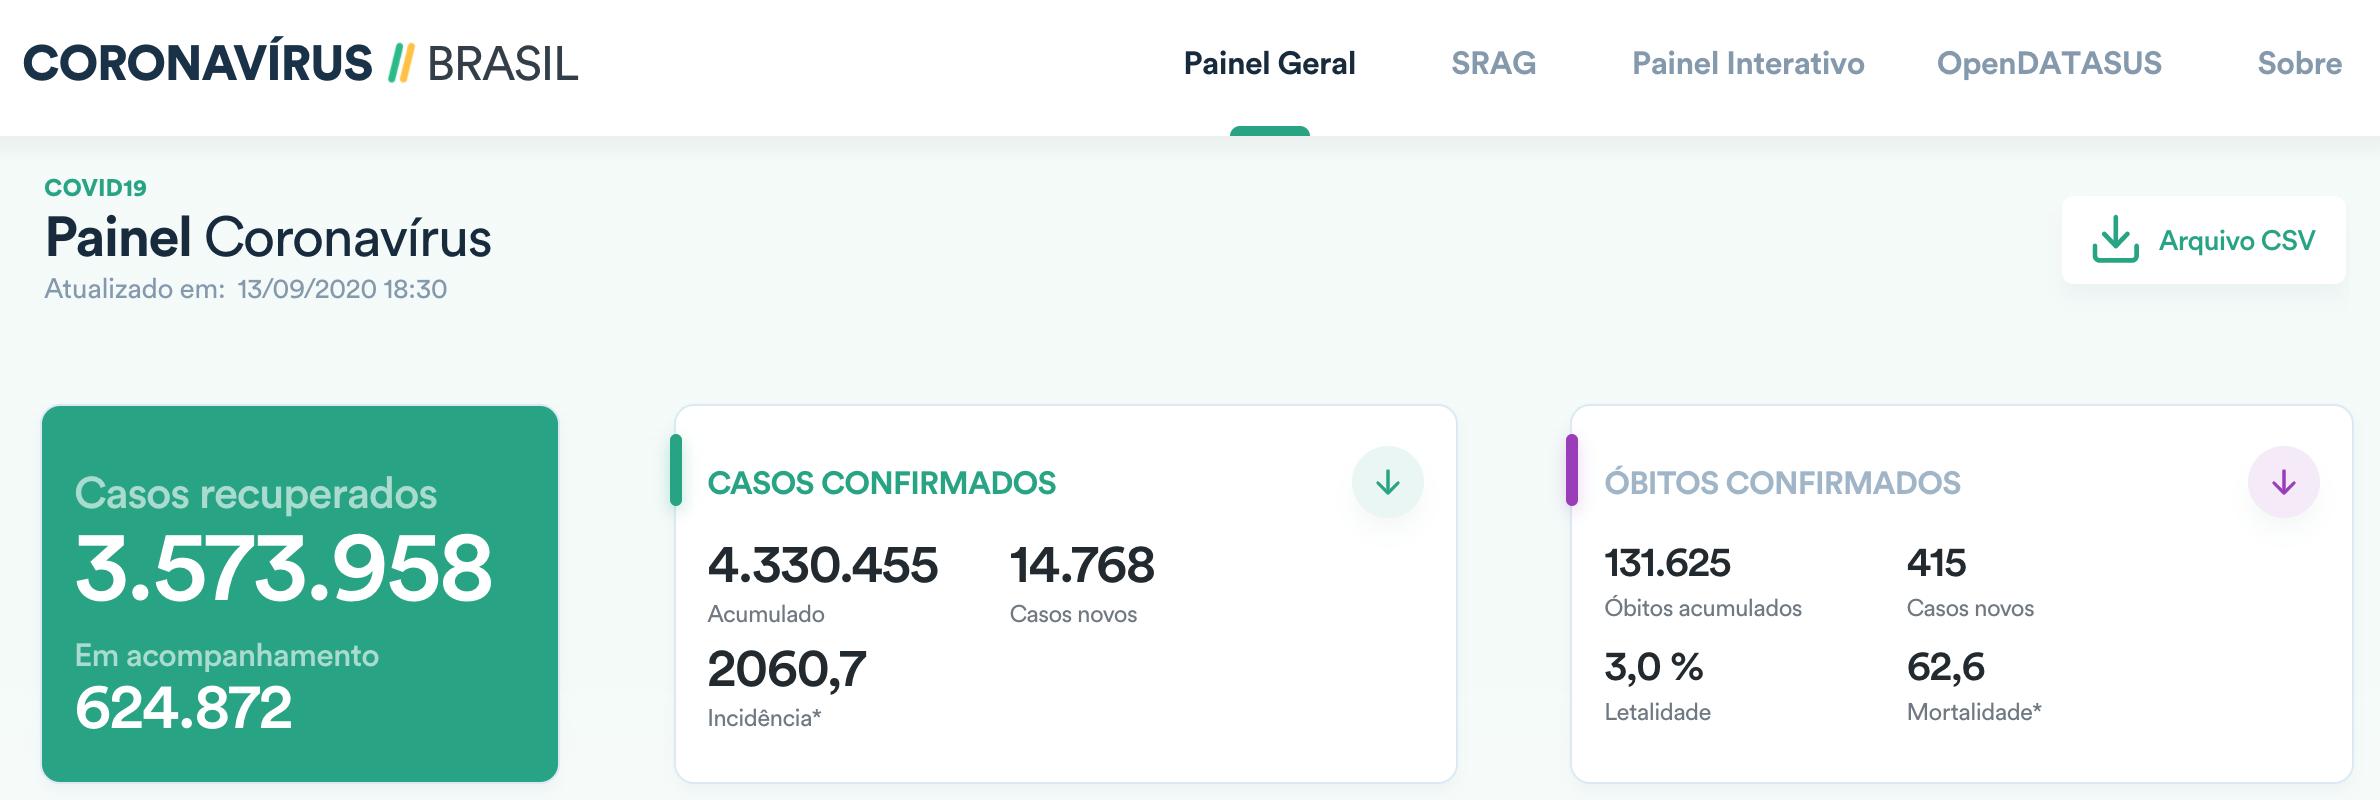Click the Casos Confirmados heading
Screen dimensions: 2380x800
[x=881, y=483]
